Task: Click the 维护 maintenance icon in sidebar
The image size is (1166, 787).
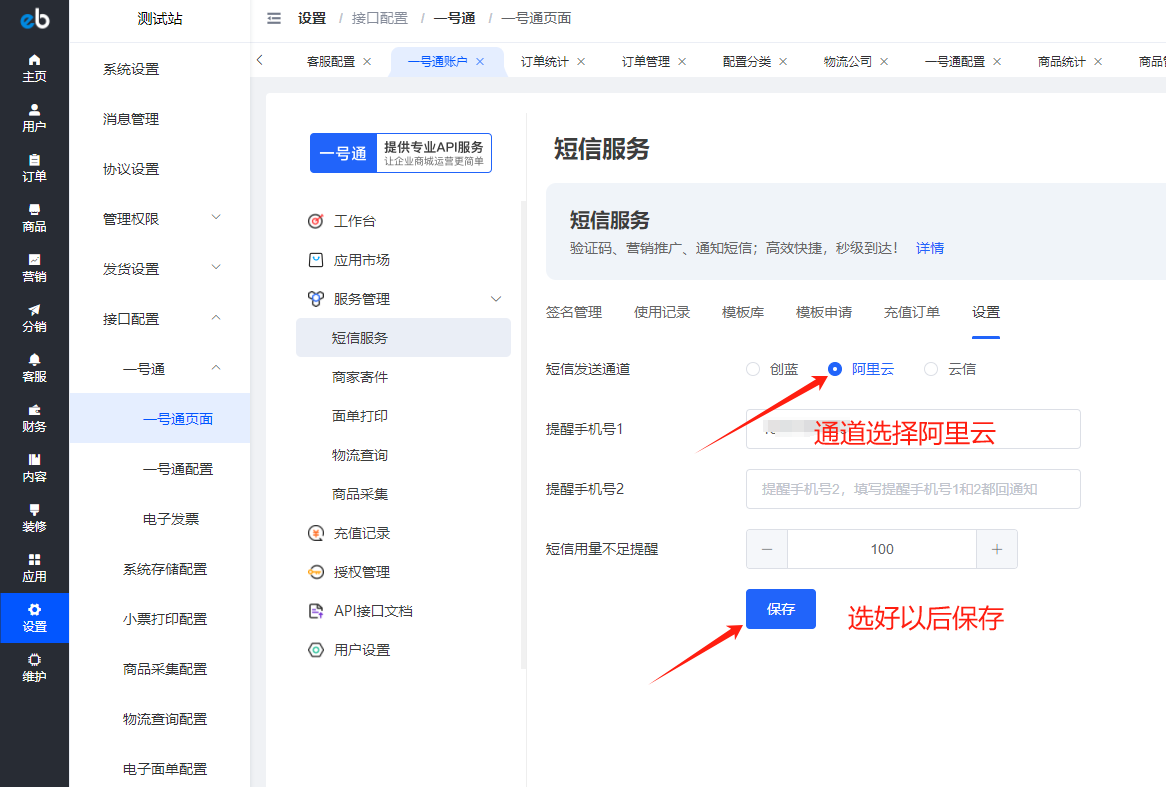Action: coord(34,660)
